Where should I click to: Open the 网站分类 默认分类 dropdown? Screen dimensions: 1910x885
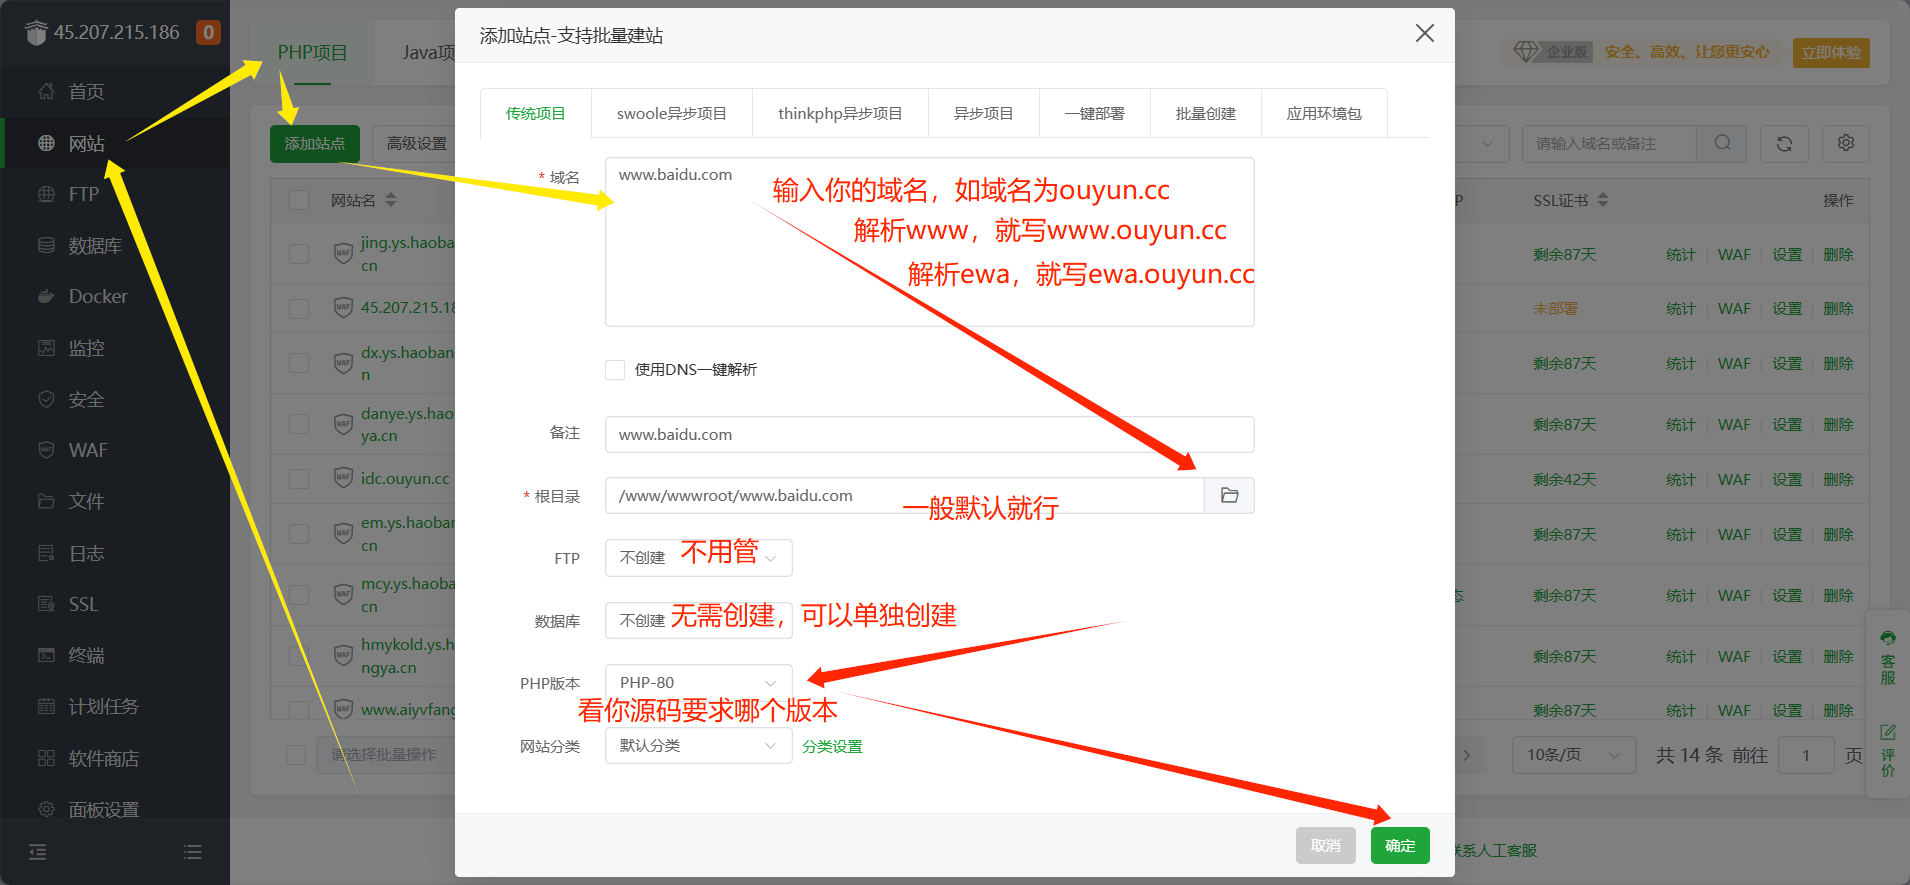point(698,746)
